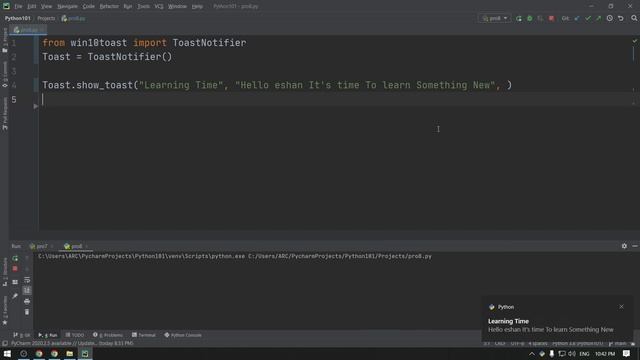Collapse the code fold marker near line 5
The width and height of the screenshot is (640, 360).
pos(36,106)
